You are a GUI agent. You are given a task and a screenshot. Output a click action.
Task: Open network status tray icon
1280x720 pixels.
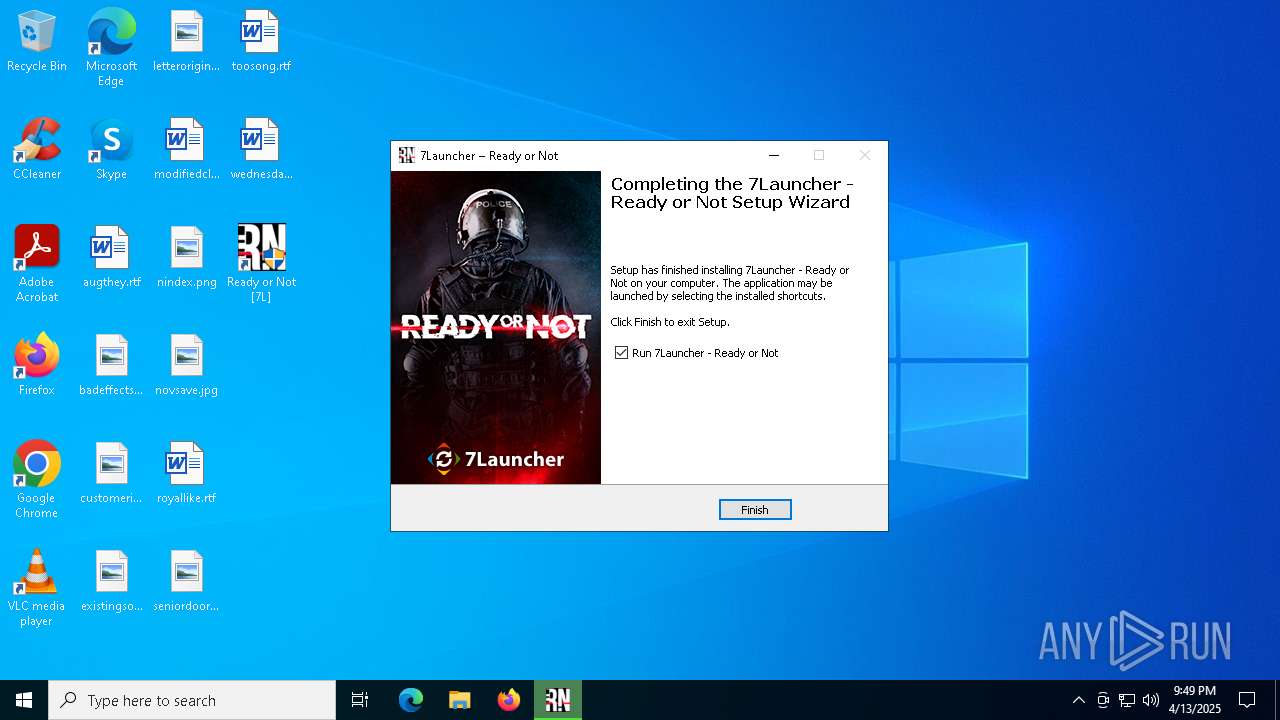point(1127,700)
